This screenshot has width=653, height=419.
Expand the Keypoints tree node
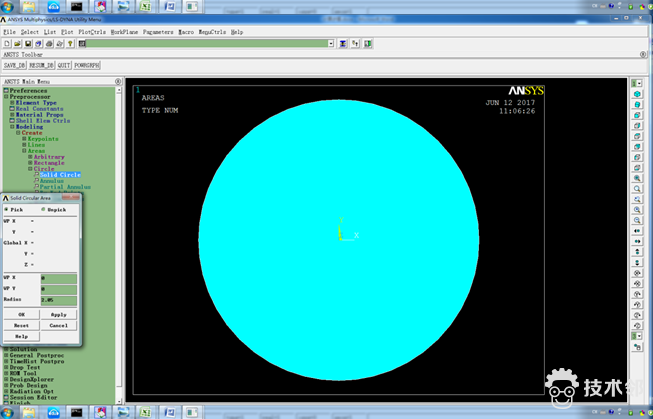(24, 139)
